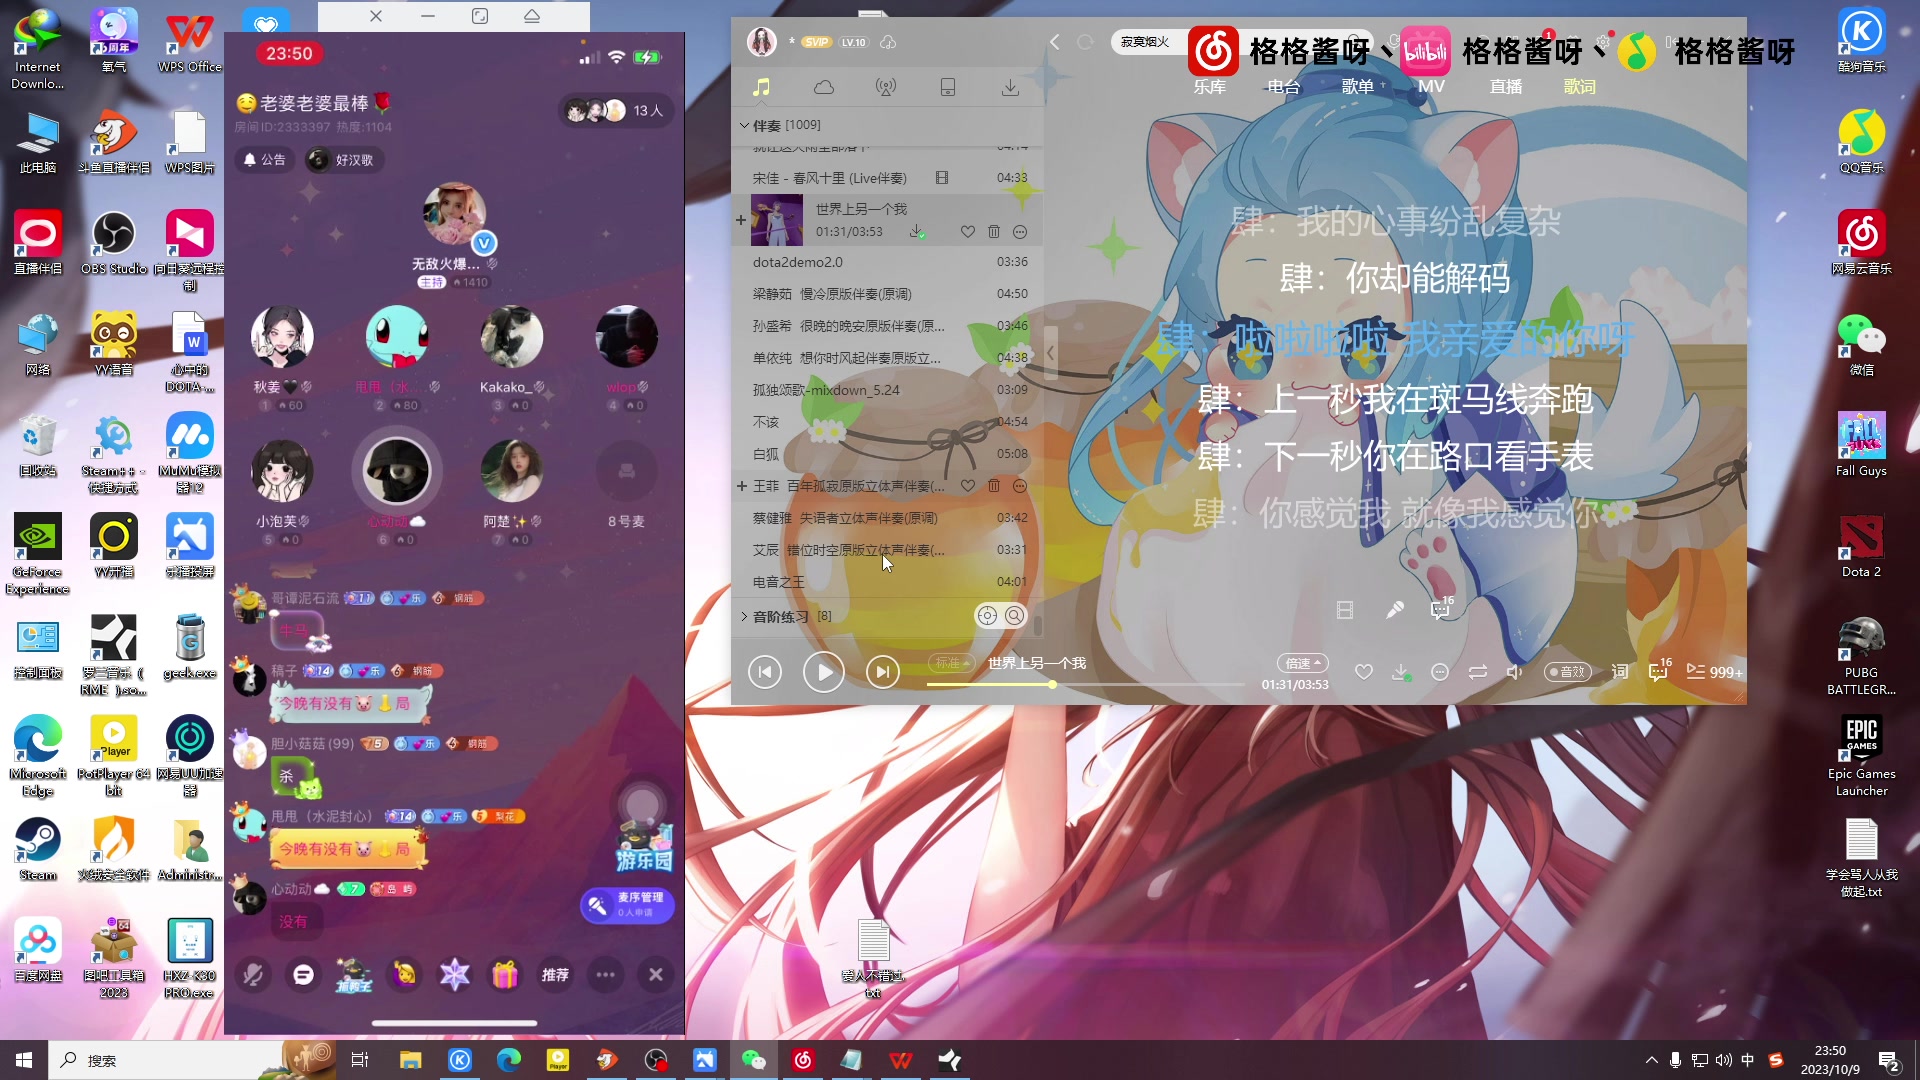Open the Kugou user avatar
Image resolution: width=1920 pixels, height=1080 pixels.
click(x=762, y=42)
